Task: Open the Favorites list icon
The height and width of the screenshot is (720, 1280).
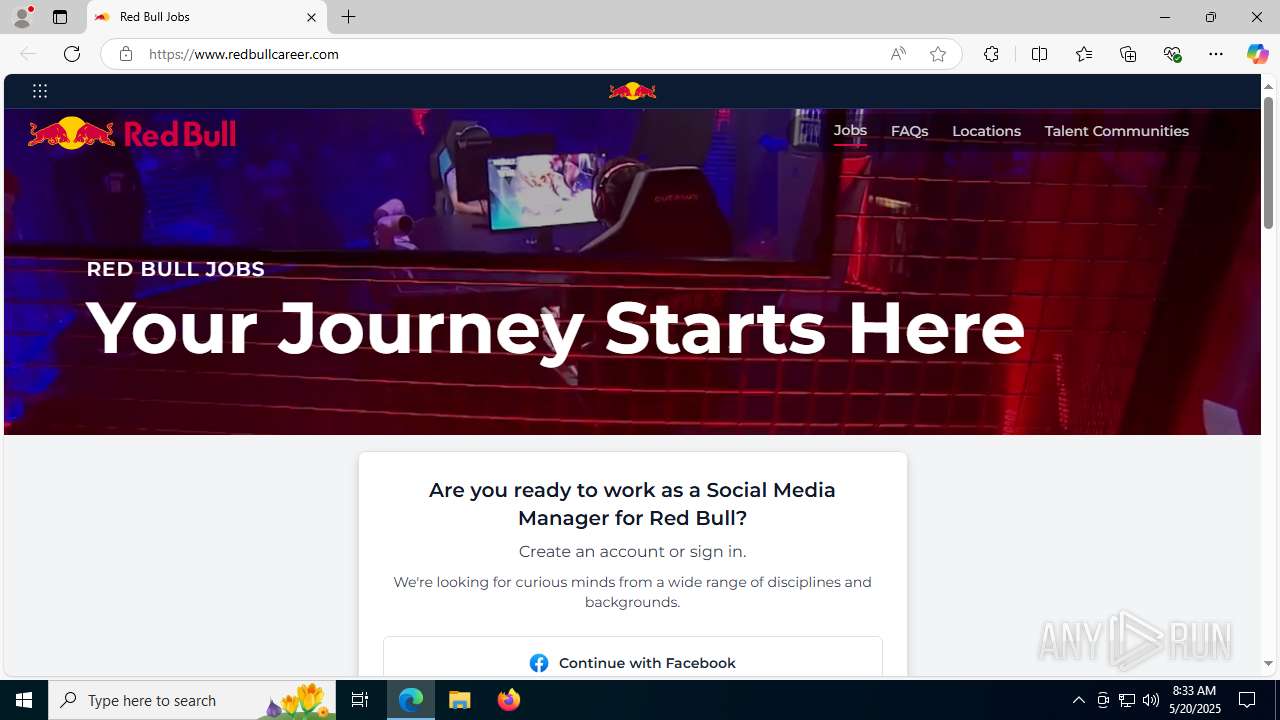Action: pos(1083,54)
